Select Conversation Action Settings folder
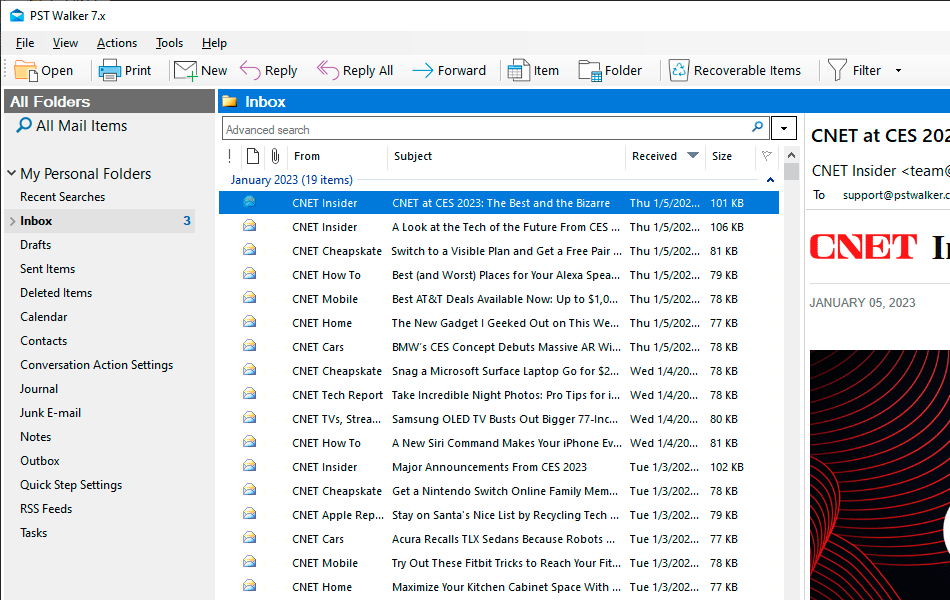This screenshot has width=950, height=600. click(x=96, y=365)
